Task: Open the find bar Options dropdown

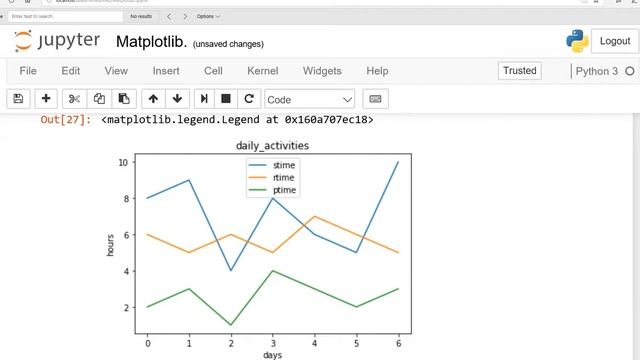Action: pos(208,16)
